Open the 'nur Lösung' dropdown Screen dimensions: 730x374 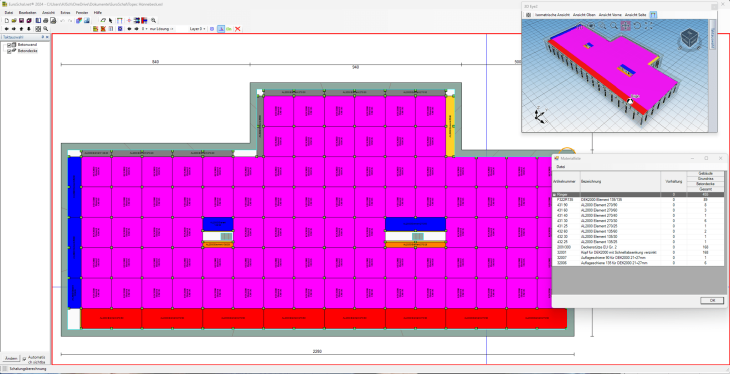(x=161, y=29)
